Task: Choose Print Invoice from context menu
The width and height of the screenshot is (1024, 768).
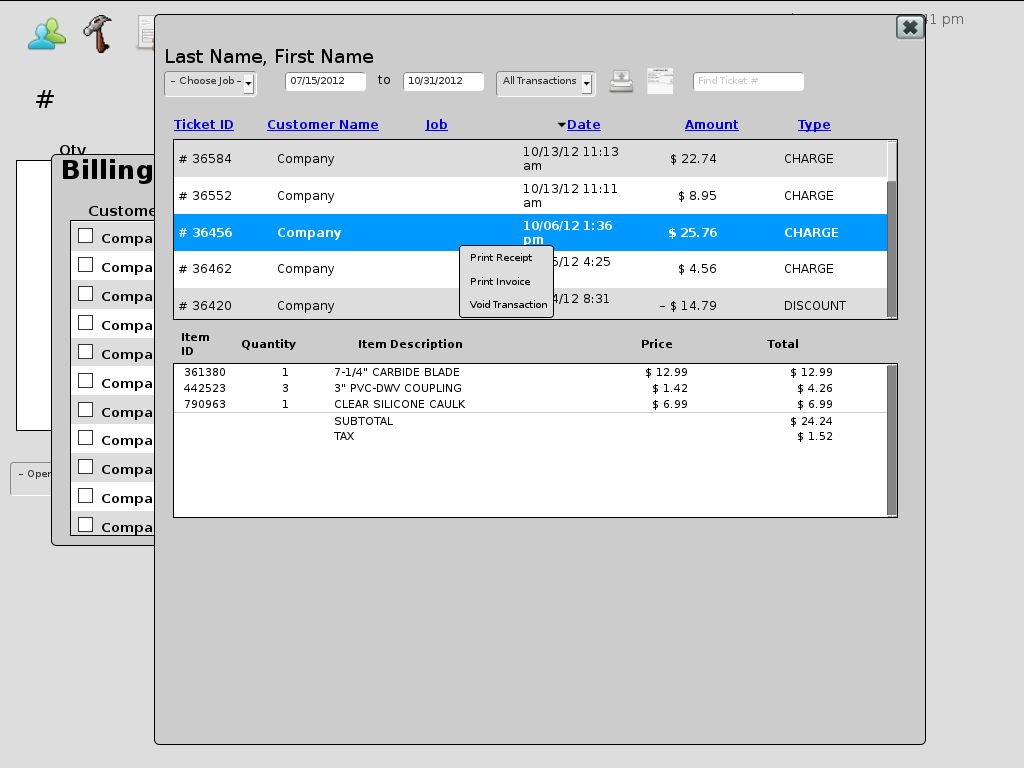Action: pyautogui.click(x=500, y=281)
